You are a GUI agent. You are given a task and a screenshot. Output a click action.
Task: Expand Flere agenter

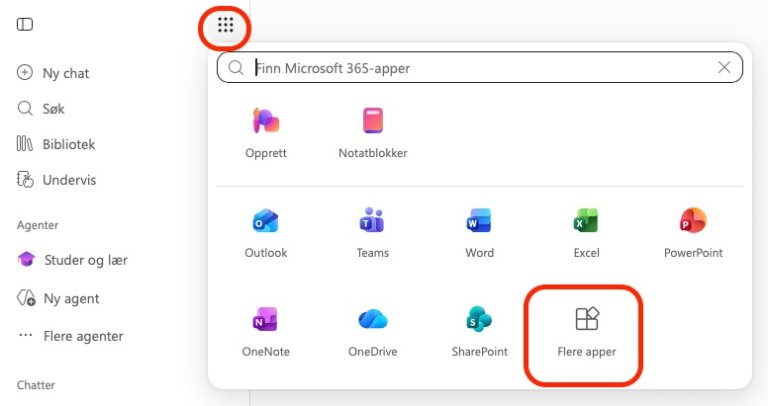[71, 336]
